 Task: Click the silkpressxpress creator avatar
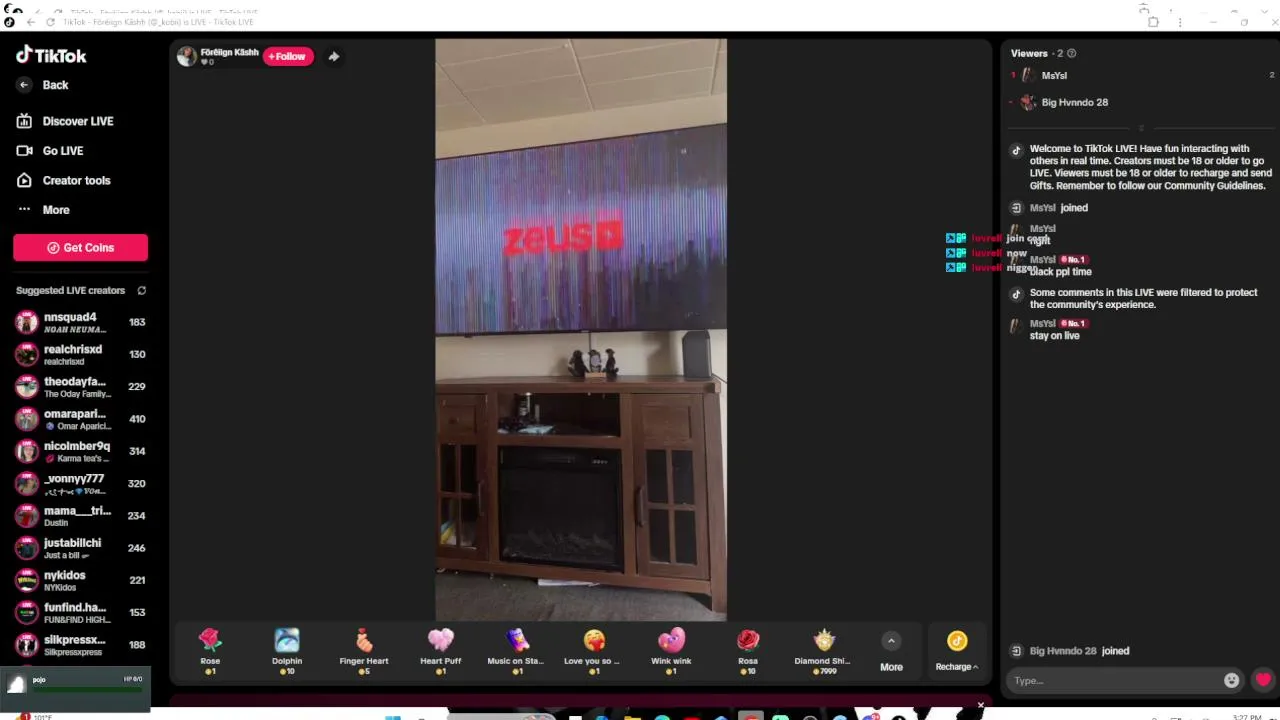click(27, 645)
